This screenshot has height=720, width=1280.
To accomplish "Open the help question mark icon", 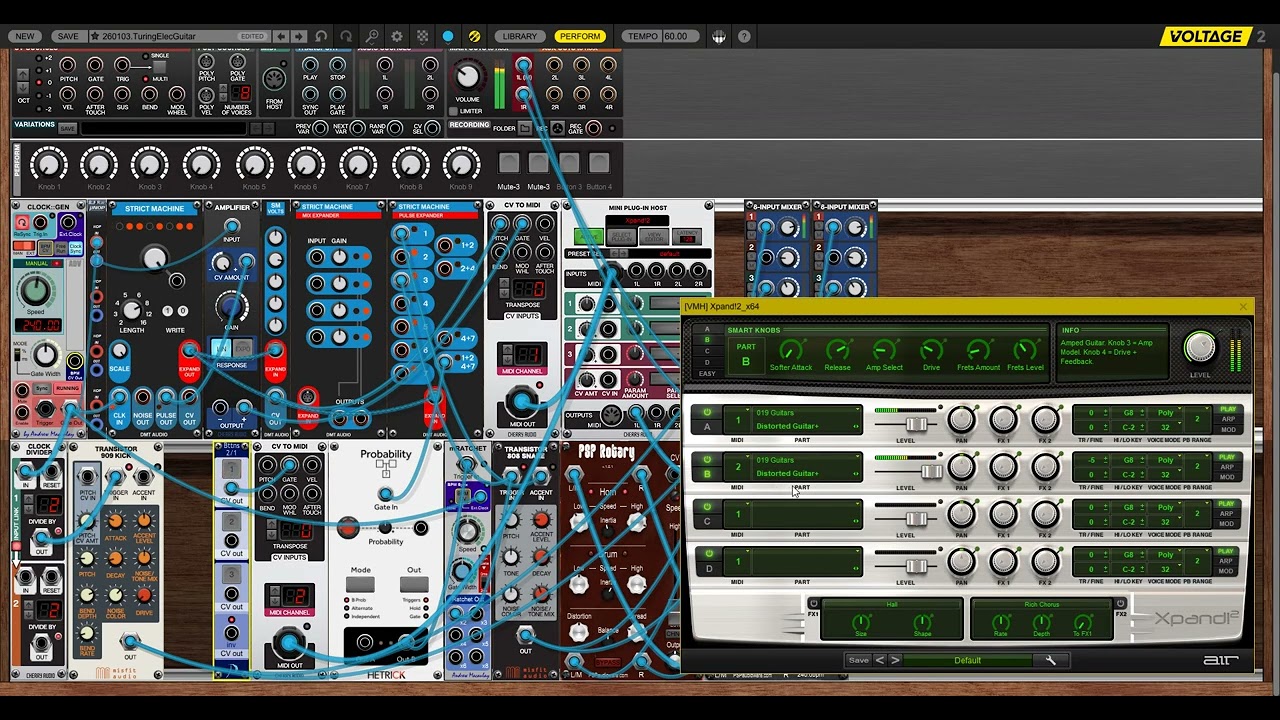I will 745,36.
